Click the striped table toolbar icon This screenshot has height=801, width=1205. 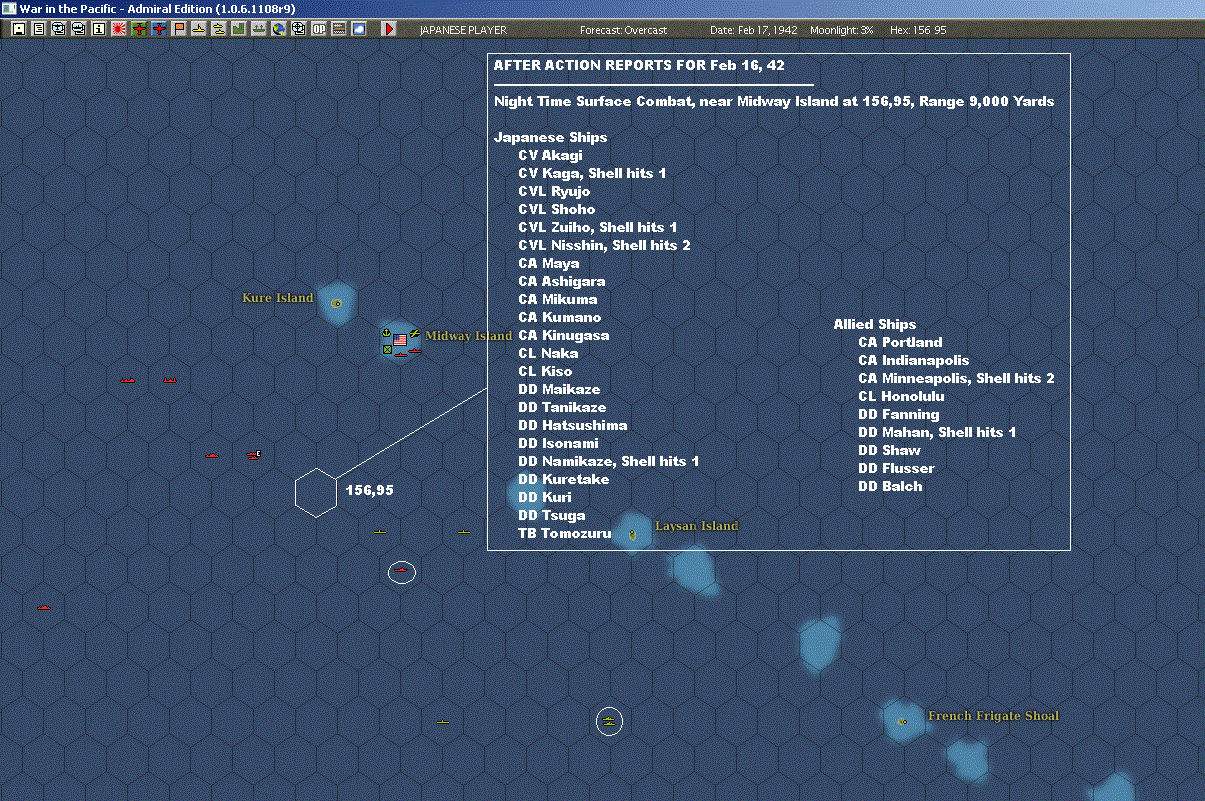tap(338, 29)
